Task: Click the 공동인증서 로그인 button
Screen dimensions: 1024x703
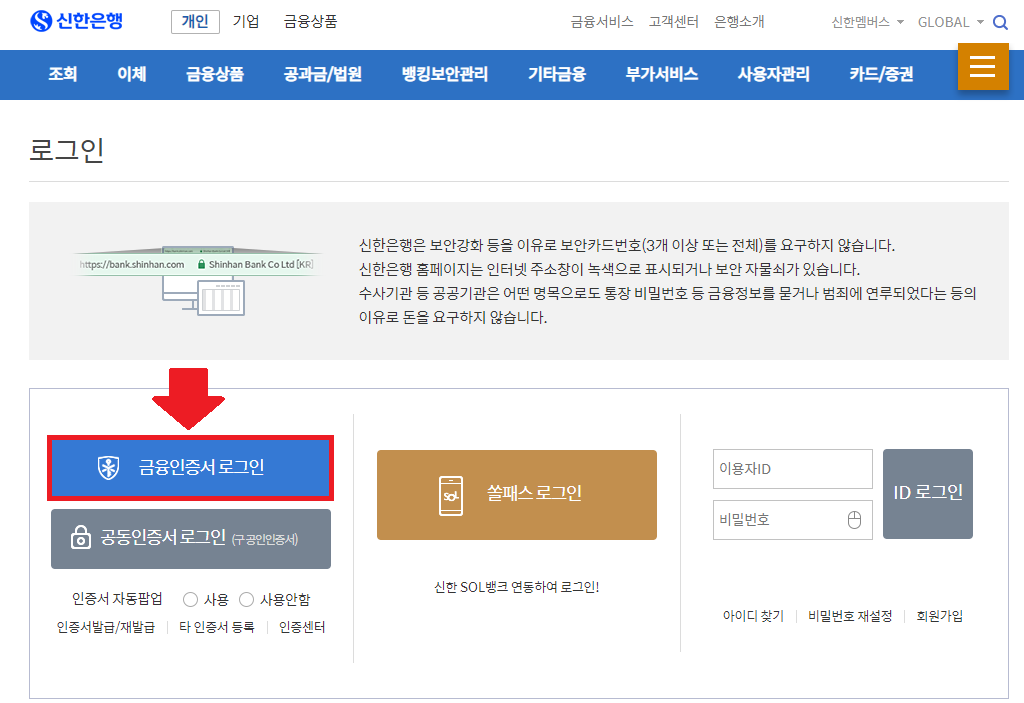Action: [x=191, y=539]
